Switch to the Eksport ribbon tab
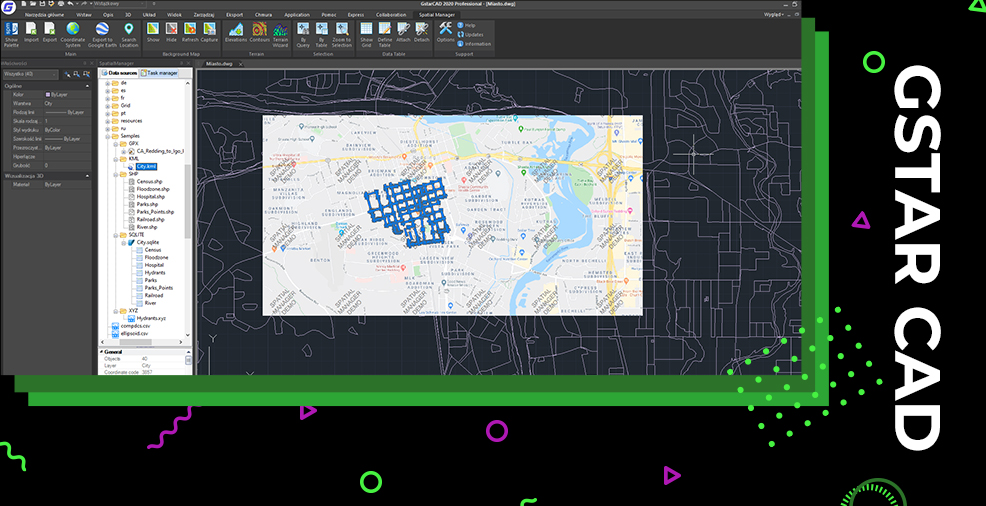Viewport: 986px width, 506px height. pos(235,14)
